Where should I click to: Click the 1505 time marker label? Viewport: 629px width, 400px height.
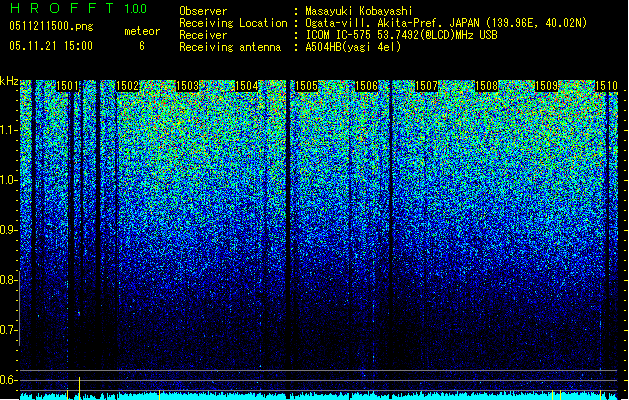[x=307, y=86]
